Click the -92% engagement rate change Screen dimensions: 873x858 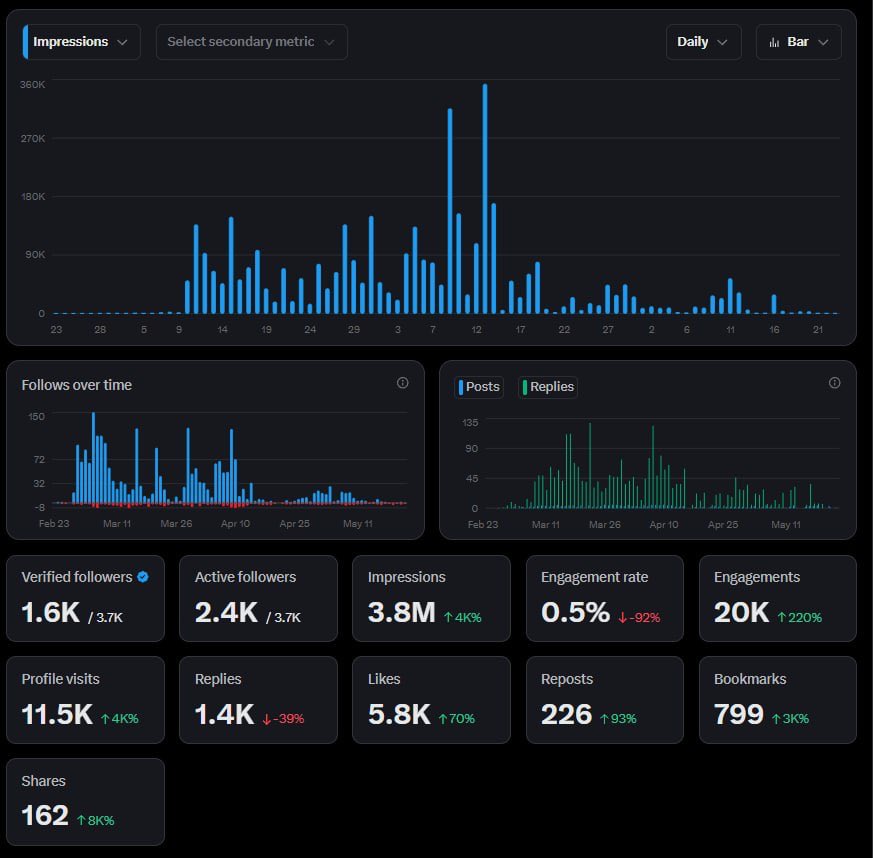click(639, 617)
